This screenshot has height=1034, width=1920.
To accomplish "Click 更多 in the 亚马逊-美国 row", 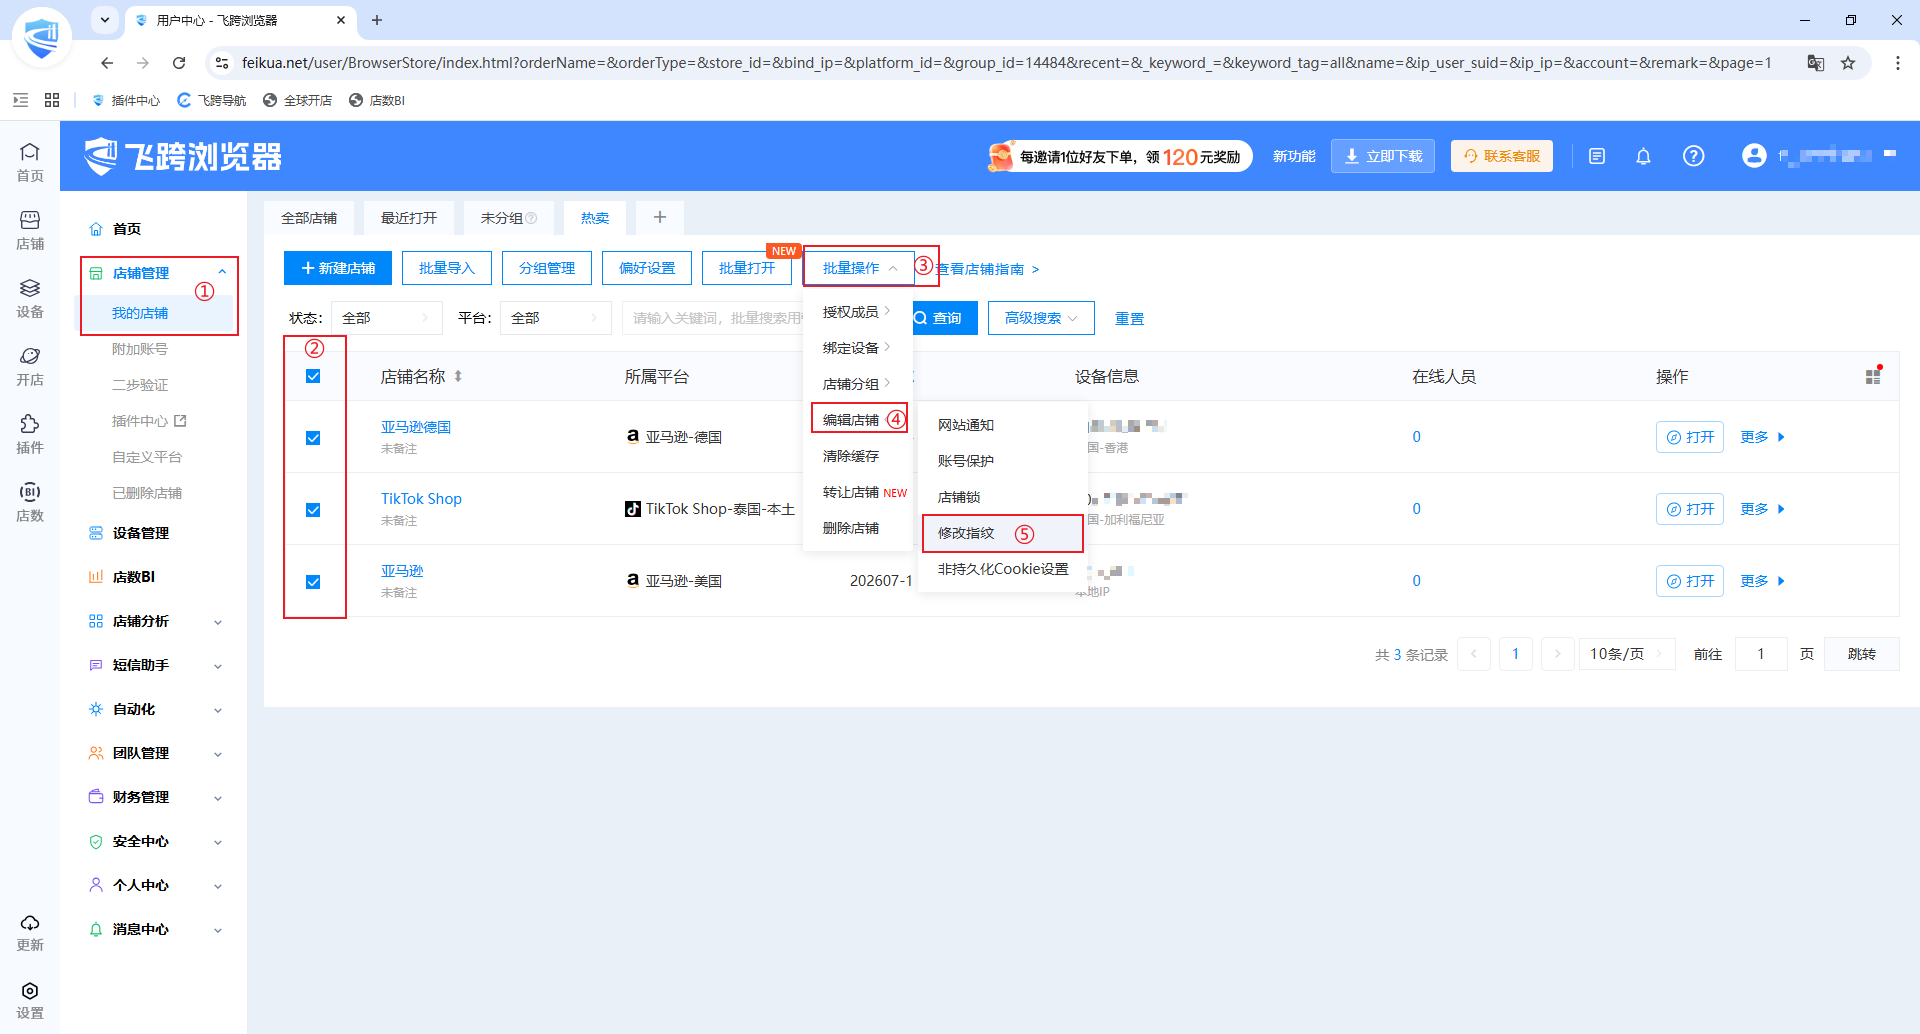I will tap(1762, 581).
